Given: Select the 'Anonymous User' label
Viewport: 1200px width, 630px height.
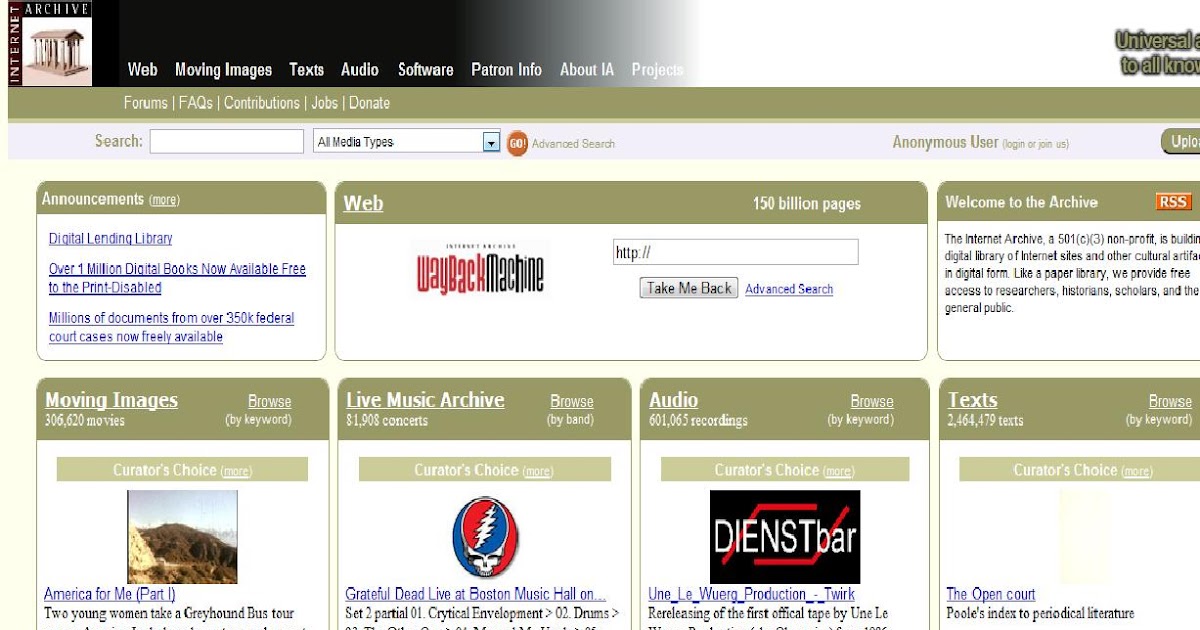Looking at the screenshot, I should point(945,143).
